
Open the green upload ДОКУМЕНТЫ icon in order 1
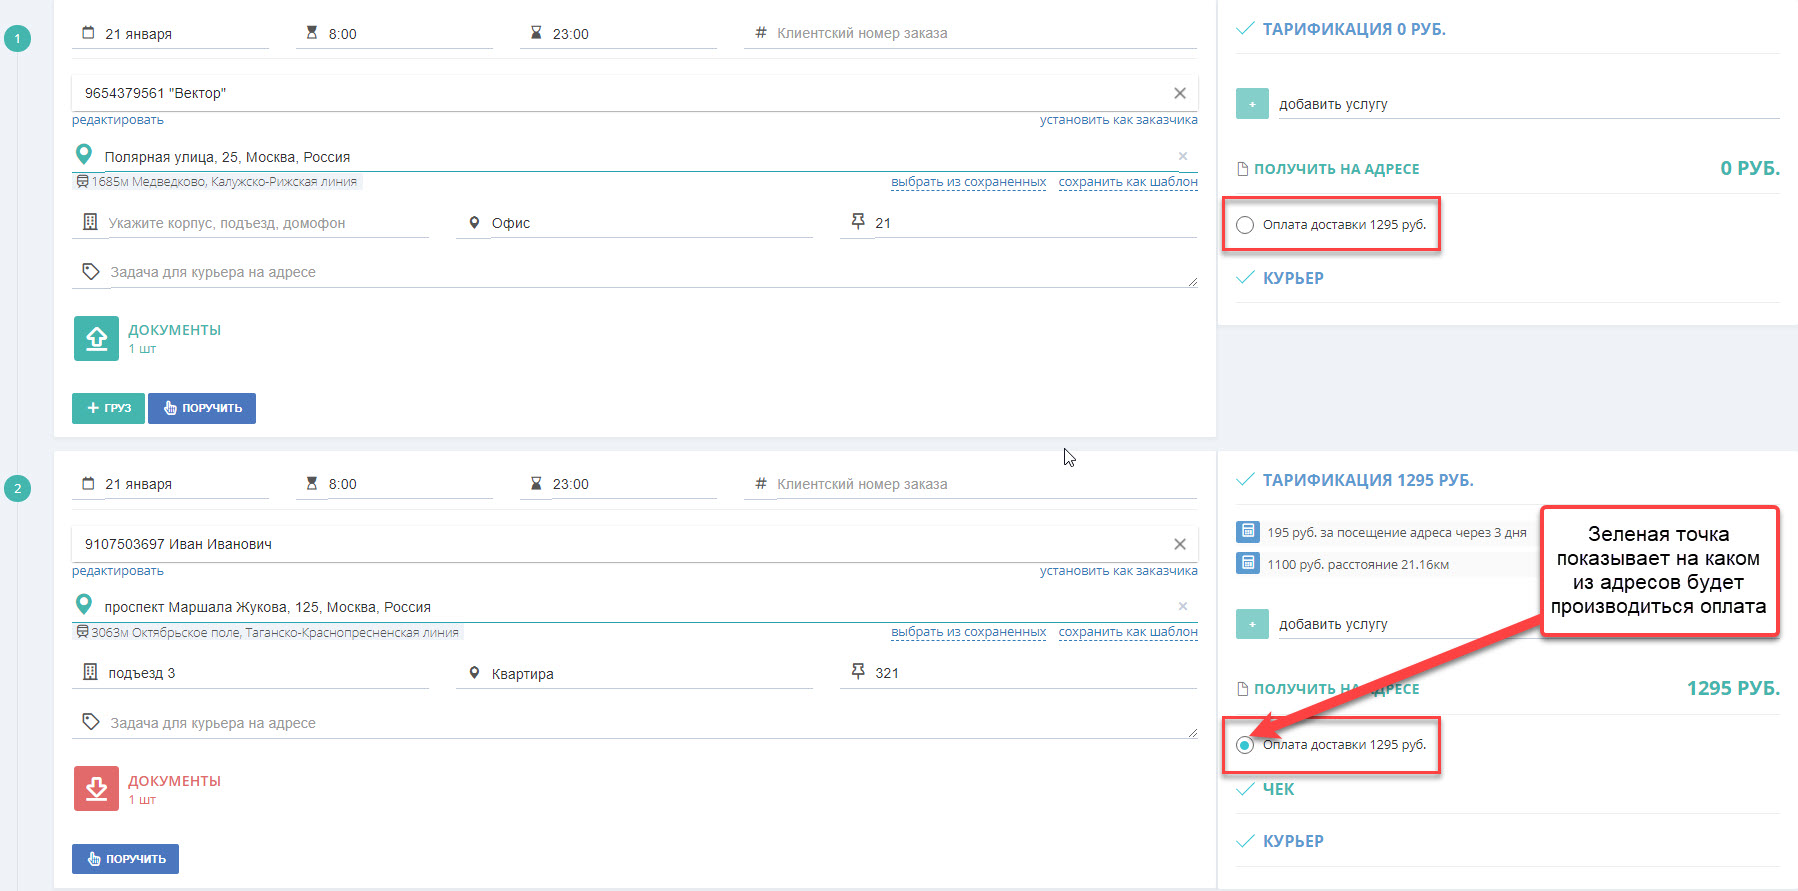tap(96, 338)
